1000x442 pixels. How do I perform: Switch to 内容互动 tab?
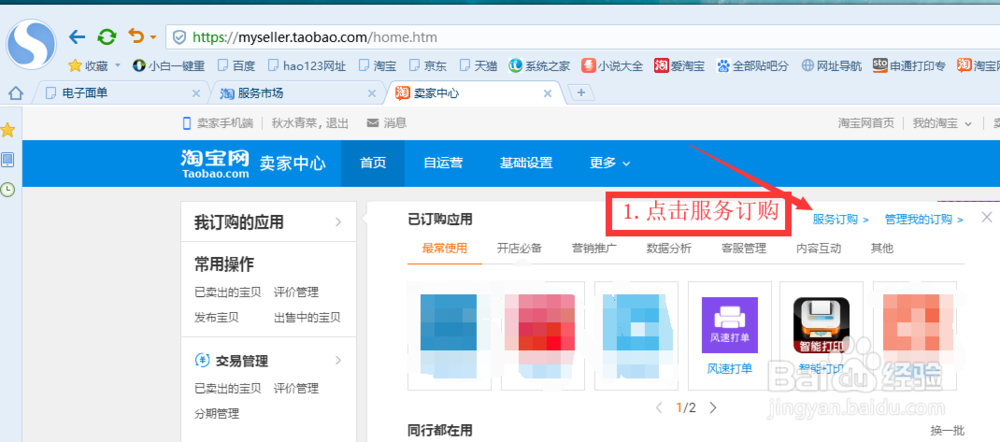pyautogui.click(x=819, y=249)
